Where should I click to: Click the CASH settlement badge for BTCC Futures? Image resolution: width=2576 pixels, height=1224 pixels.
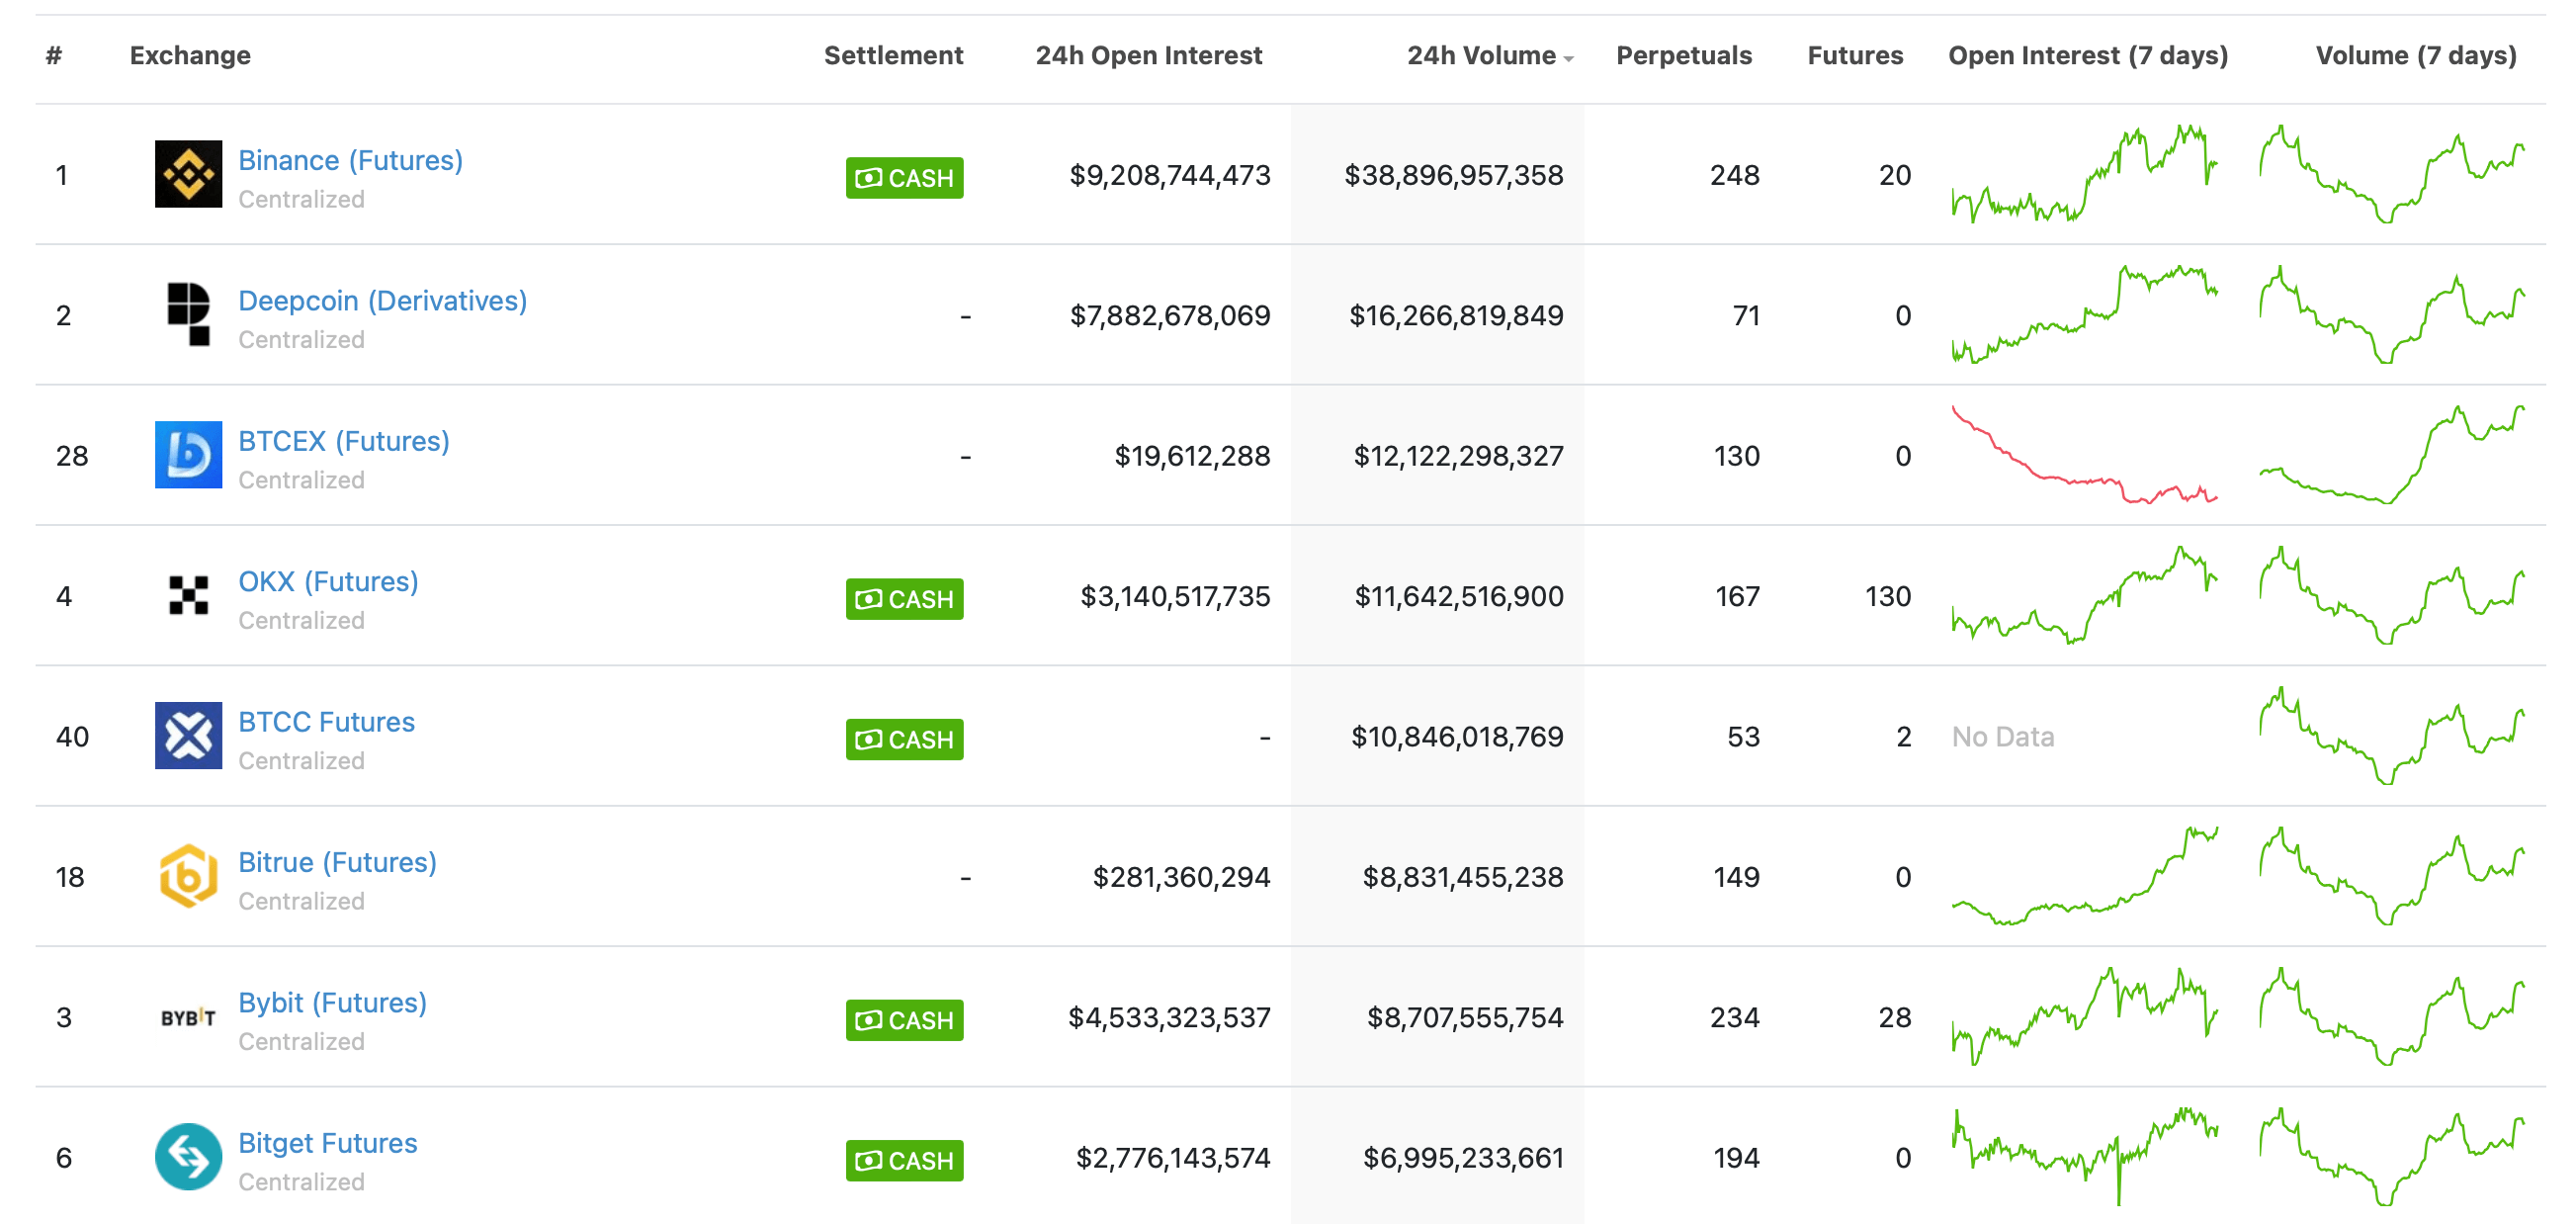[904, 740]
